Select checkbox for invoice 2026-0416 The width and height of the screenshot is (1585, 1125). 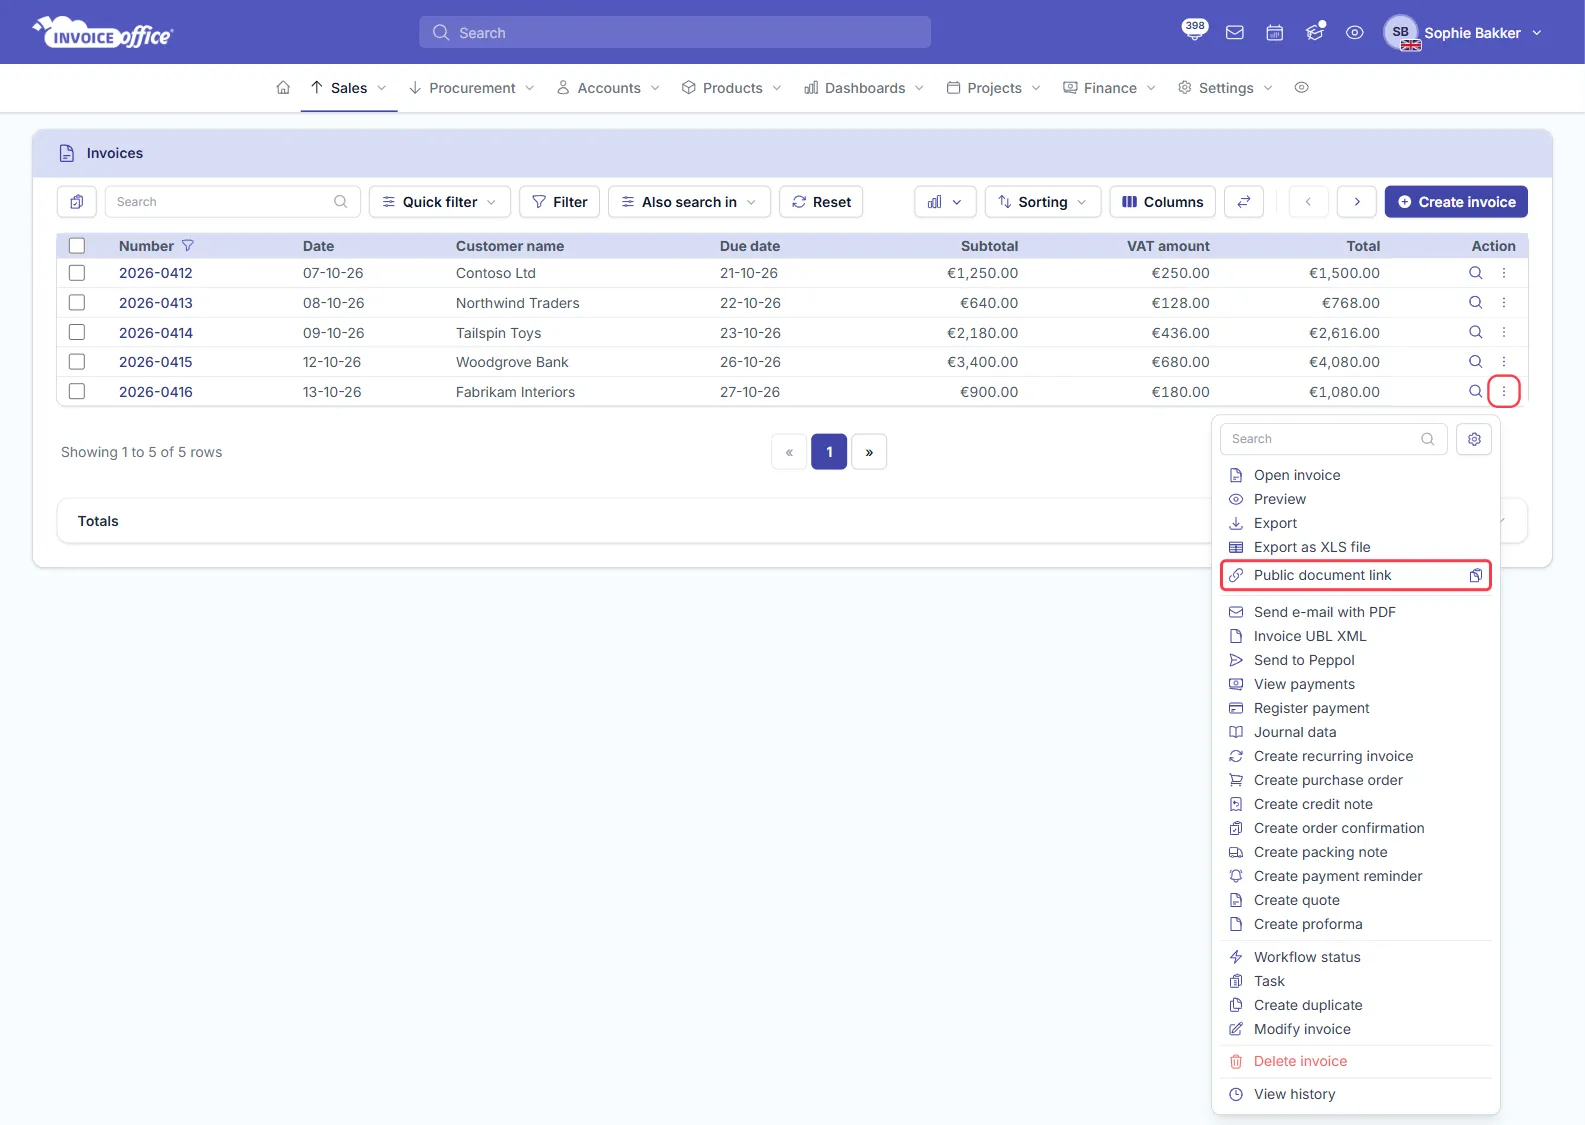[x=77, y=392]
